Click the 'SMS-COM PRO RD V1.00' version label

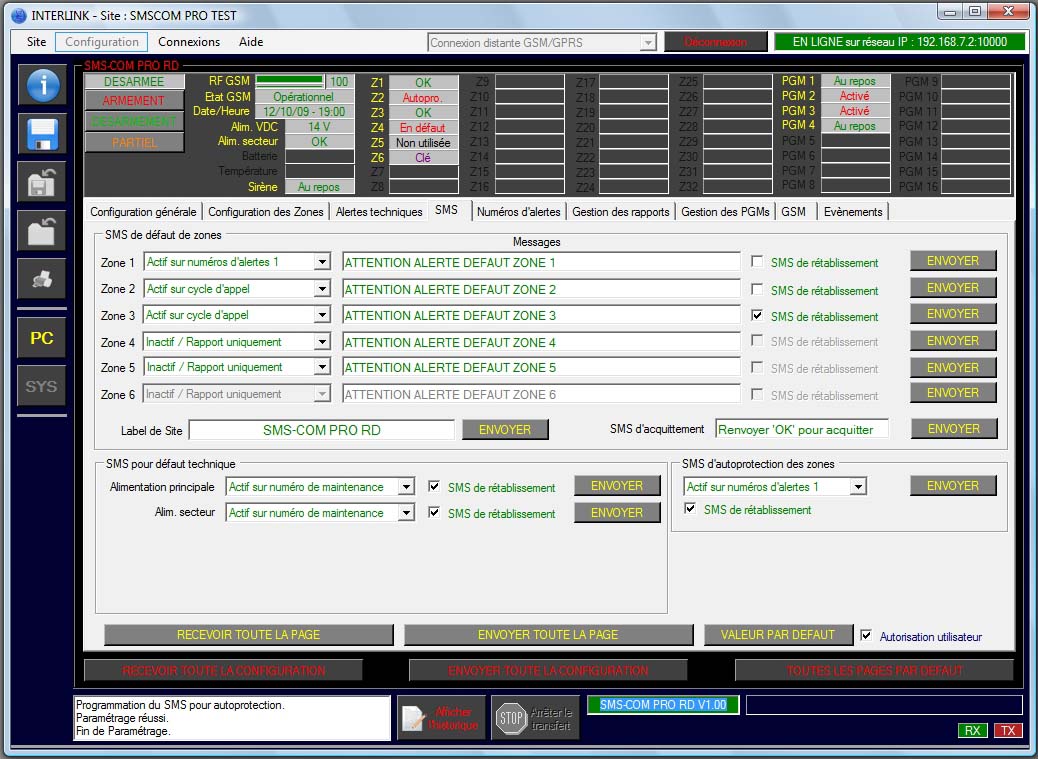click(x=663, y=705)
